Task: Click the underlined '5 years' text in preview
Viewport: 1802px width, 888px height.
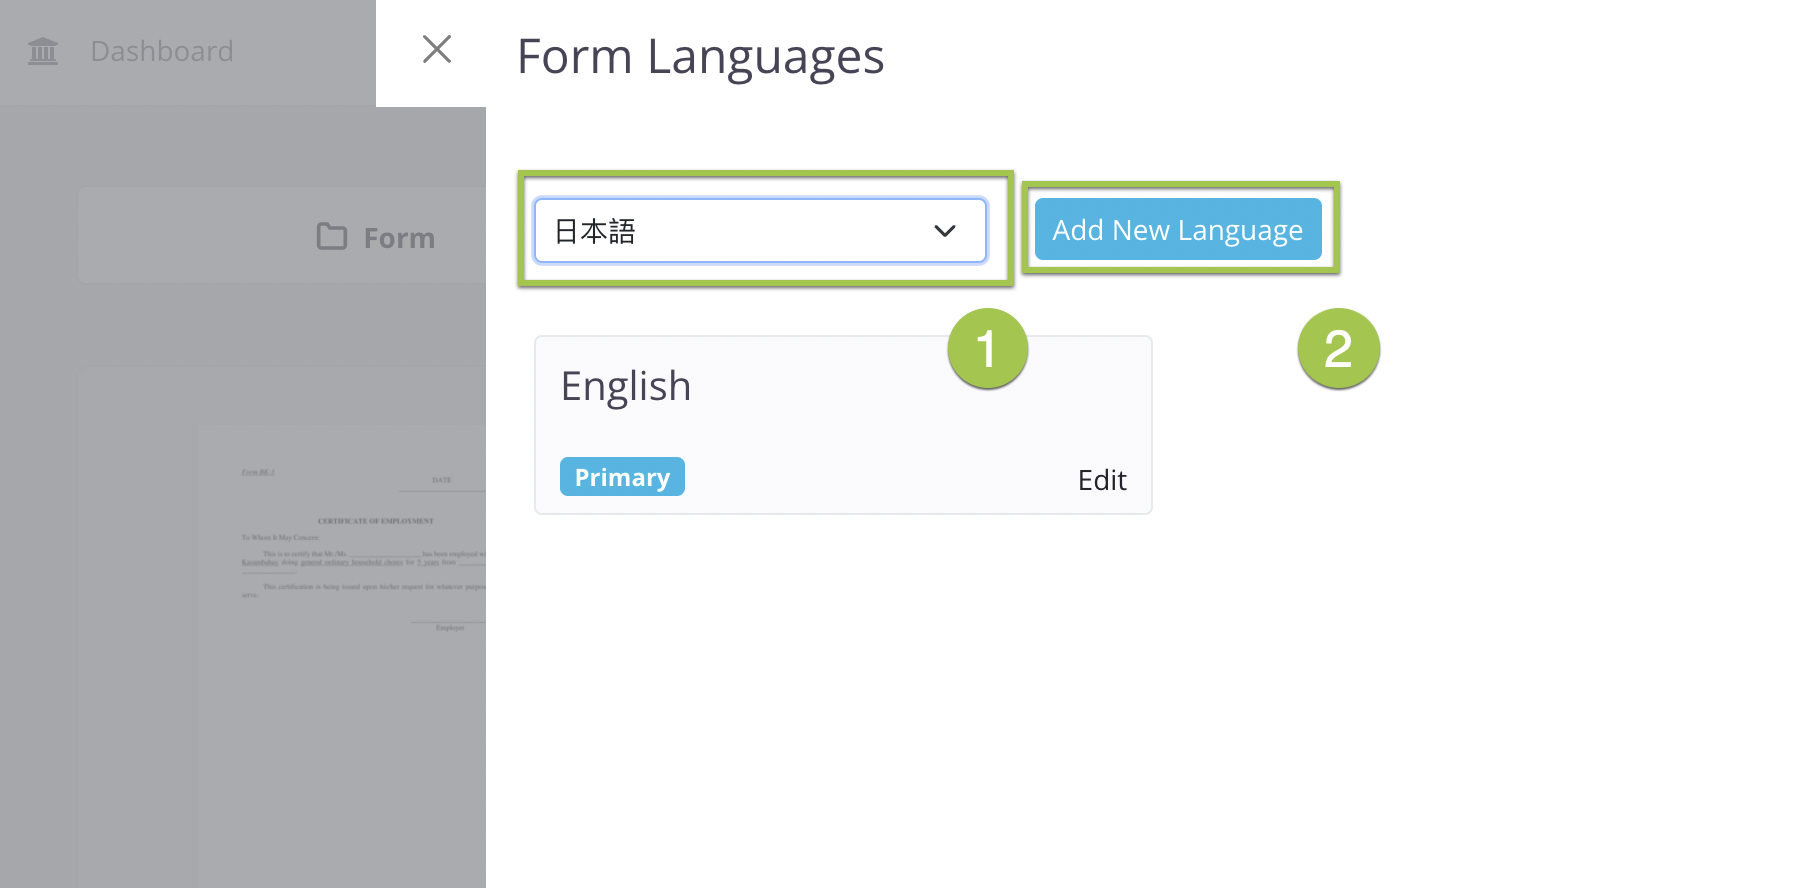Action: [x=429, y=563]
